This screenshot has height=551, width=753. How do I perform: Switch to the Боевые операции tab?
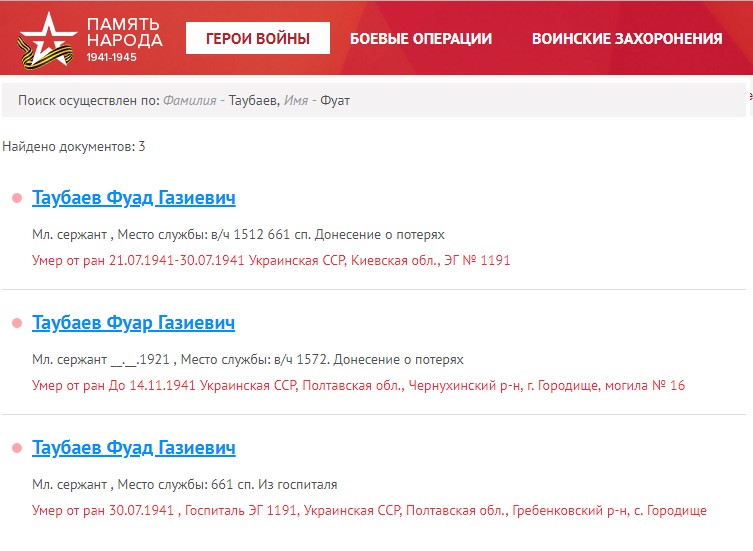click(x=420, y=39)
